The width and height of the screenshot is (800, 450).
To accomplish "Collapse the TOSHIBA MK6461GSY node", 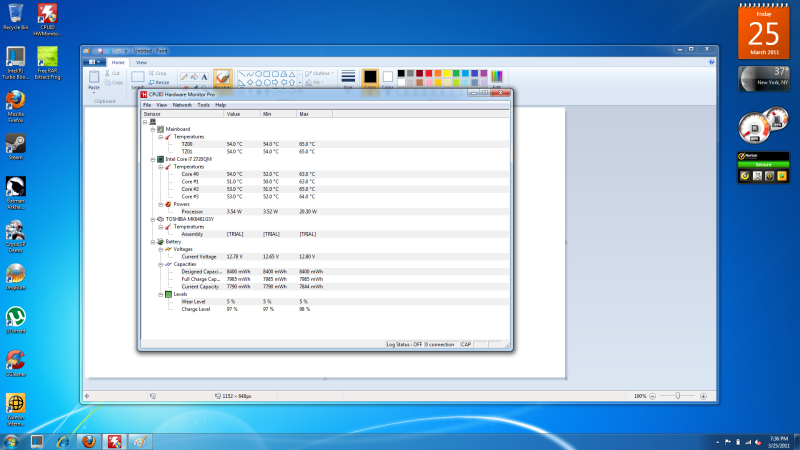I will [153, 219].
